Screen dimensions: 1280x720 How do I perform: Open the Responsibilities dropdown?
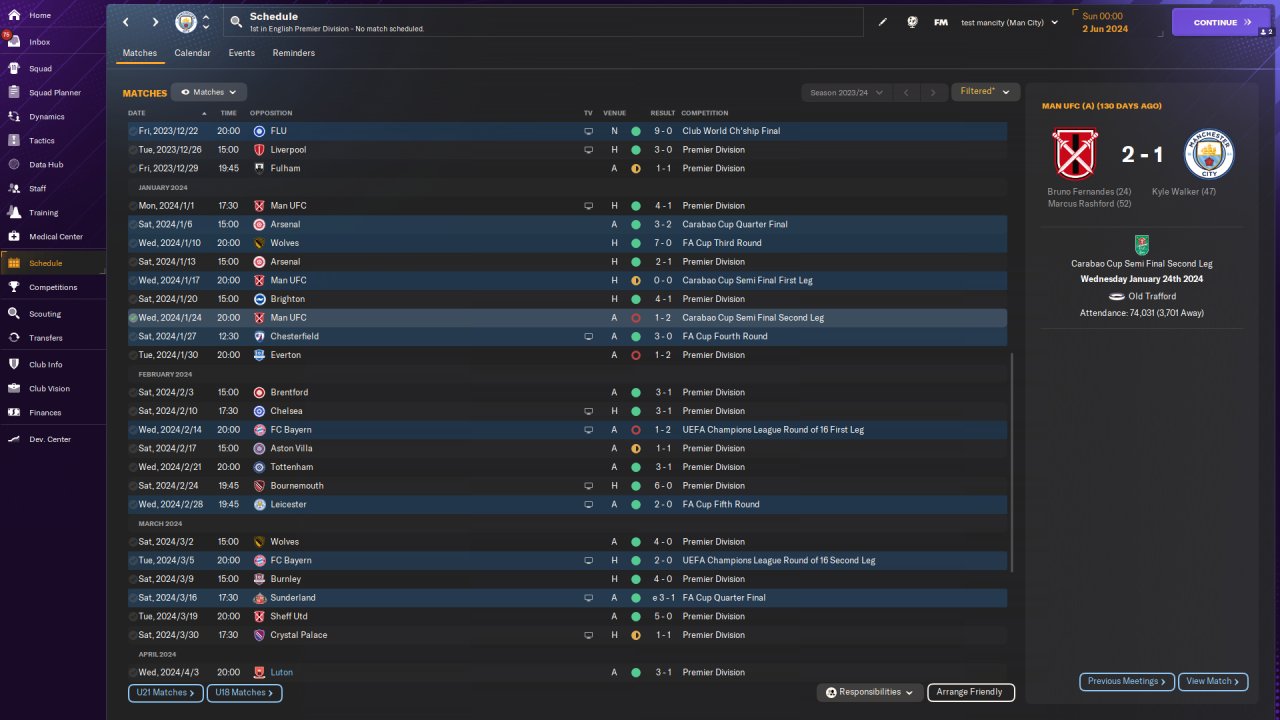(x=870, y=692)
